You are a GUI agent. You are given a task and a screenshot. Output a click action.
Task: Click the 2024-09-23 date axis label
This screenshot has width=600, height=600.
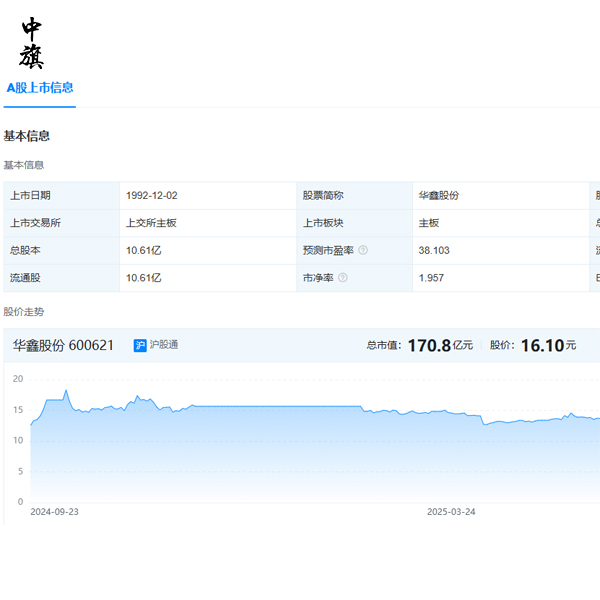pyautogui.click(x=54, y=511)
